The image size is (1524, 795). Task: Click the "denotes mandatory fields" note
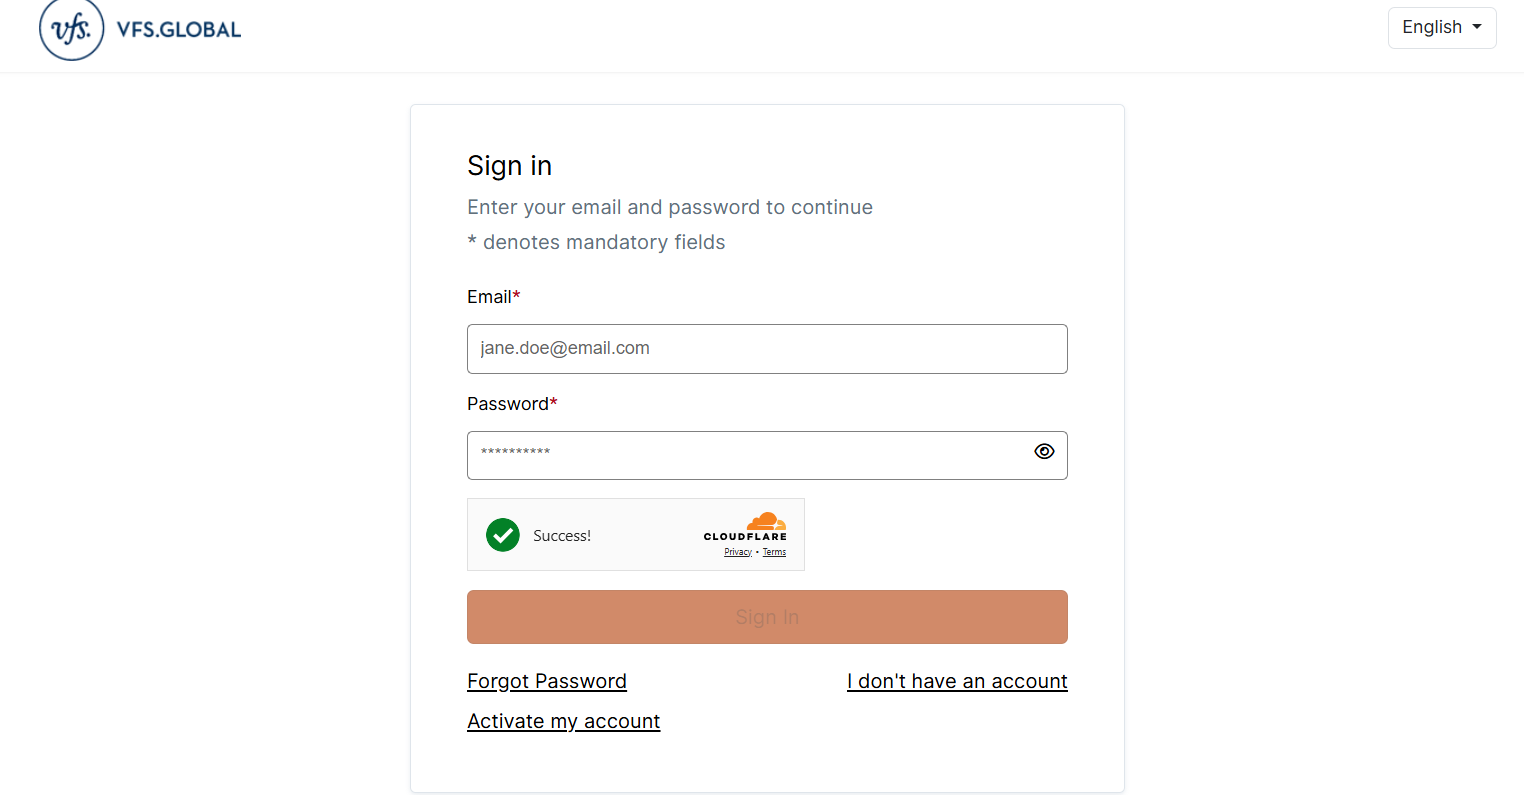pyautogui.click(x=603, y=242)
